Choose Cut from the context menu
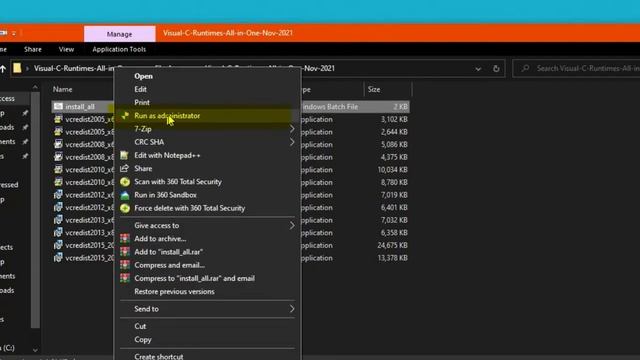The width and height of the screenshot is (640, 360). click(x=140, y=327)
